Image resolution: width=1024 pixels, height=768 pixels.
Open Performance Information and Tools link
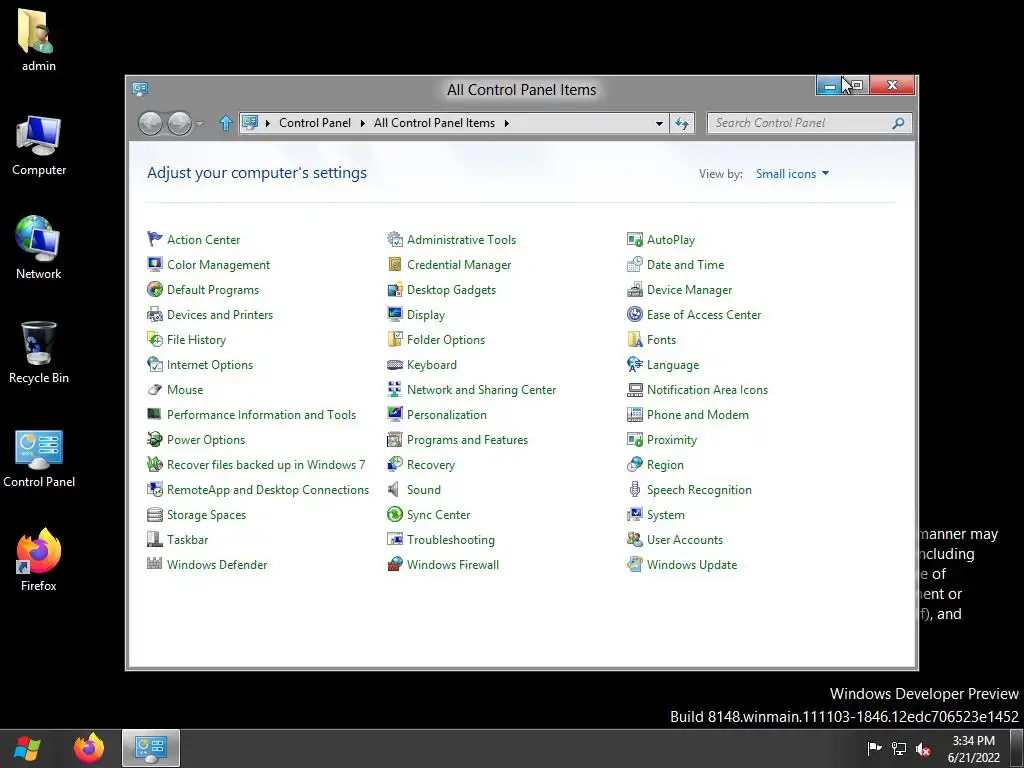click(x=261, y=415)
